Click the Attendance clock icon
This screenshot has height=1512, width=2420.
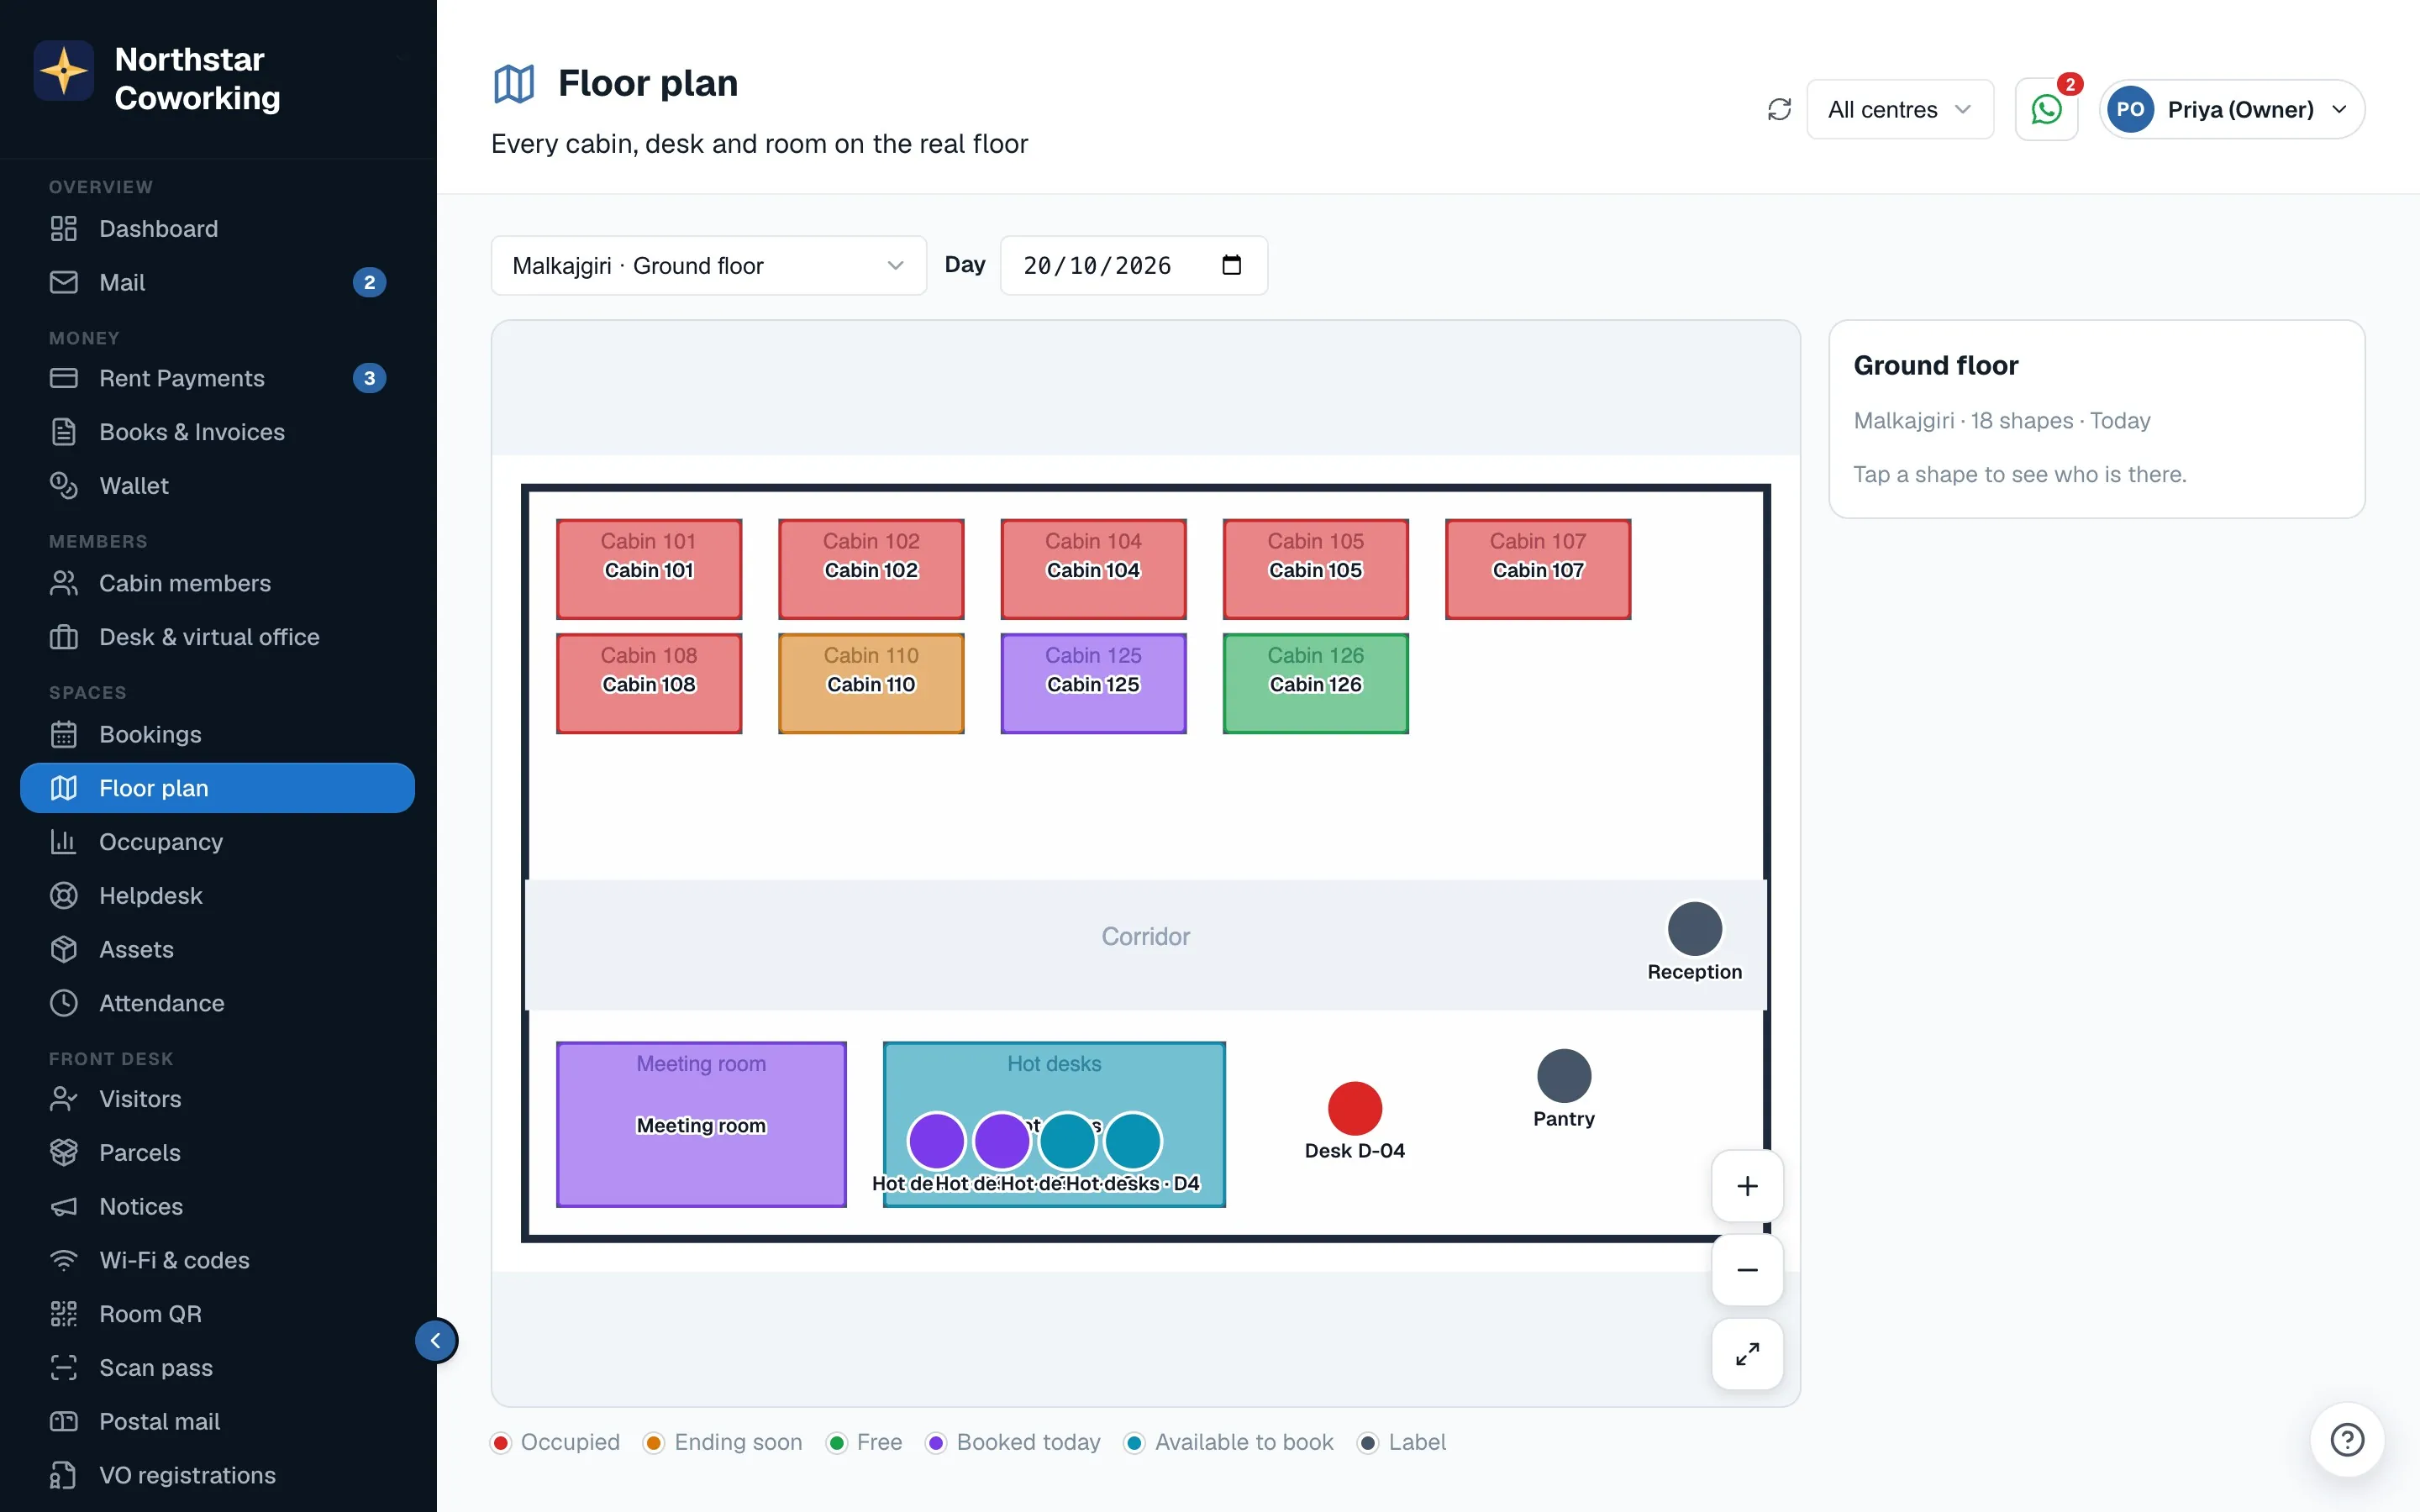tap(64, 1004)
